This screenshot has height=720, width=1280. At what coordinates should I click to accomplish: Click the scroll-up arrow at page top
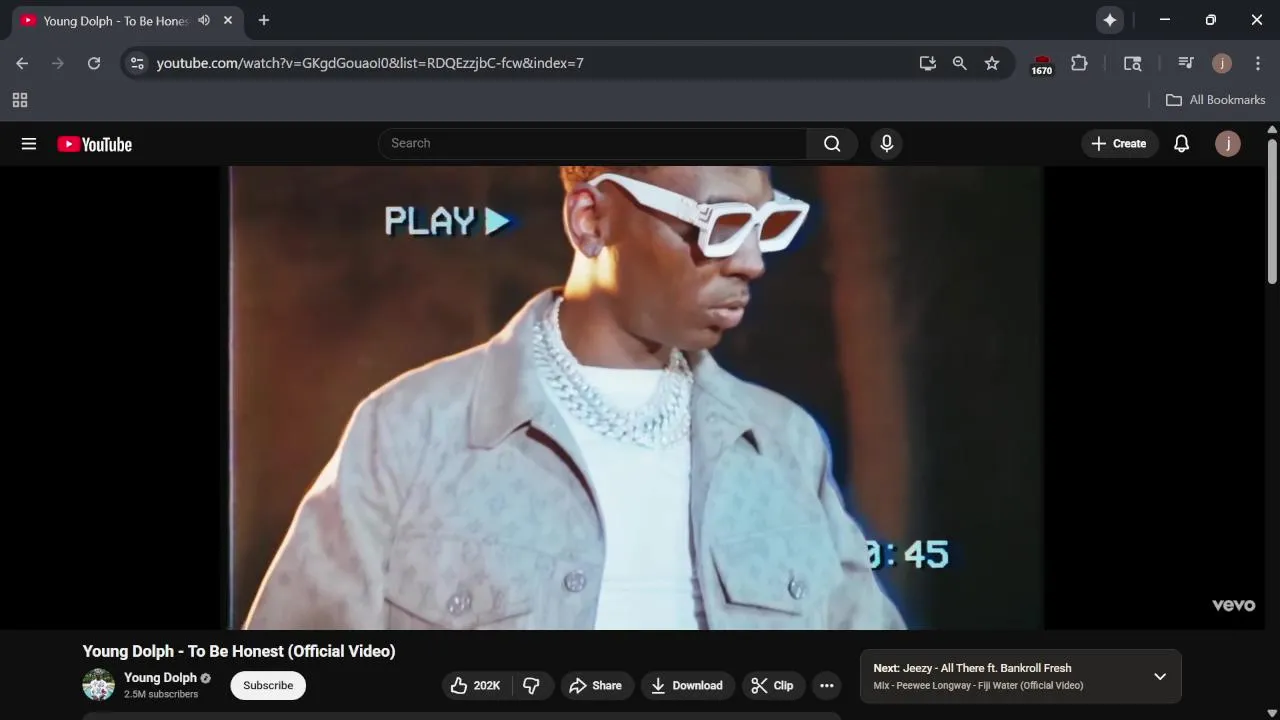coord(1272,130)
